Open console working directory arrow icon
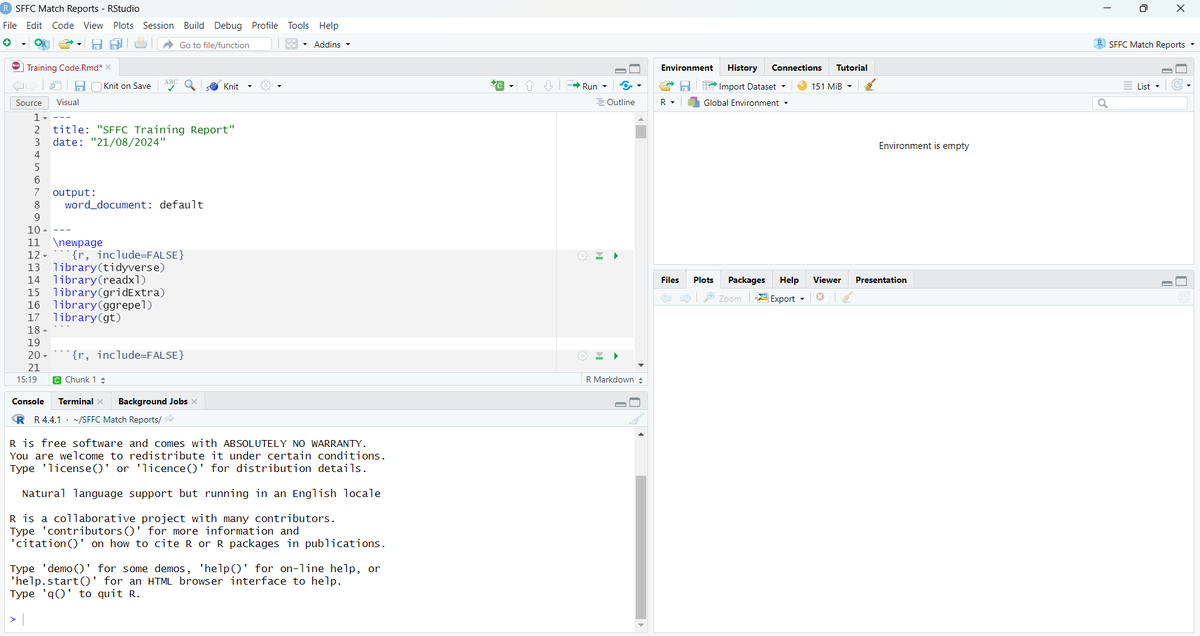The width and height of the screenshot is (1200, 636). [170, 419]
